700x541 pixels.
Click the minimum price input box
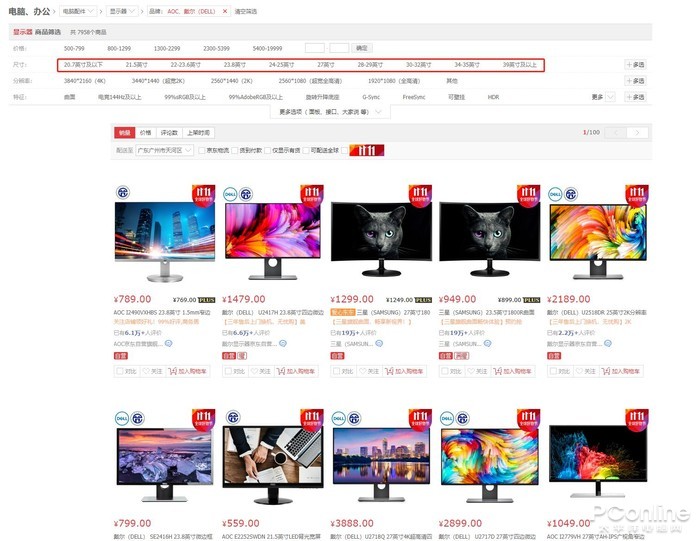(x=315, y=48)
